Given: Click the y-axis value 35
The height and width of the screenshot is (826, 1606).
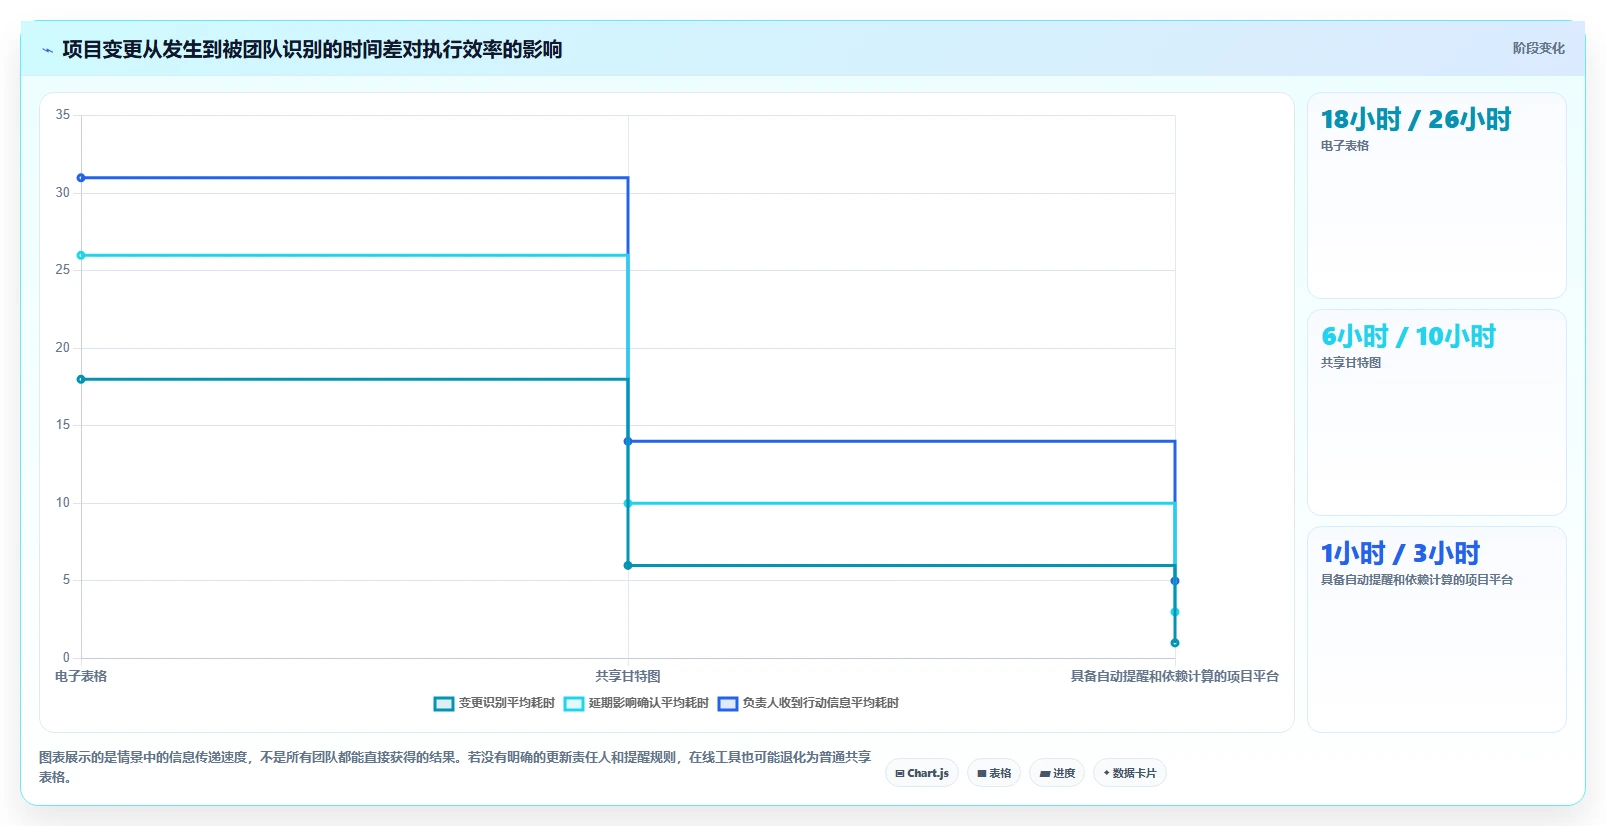Looking at the screenshot, I should tap(63, 115).
